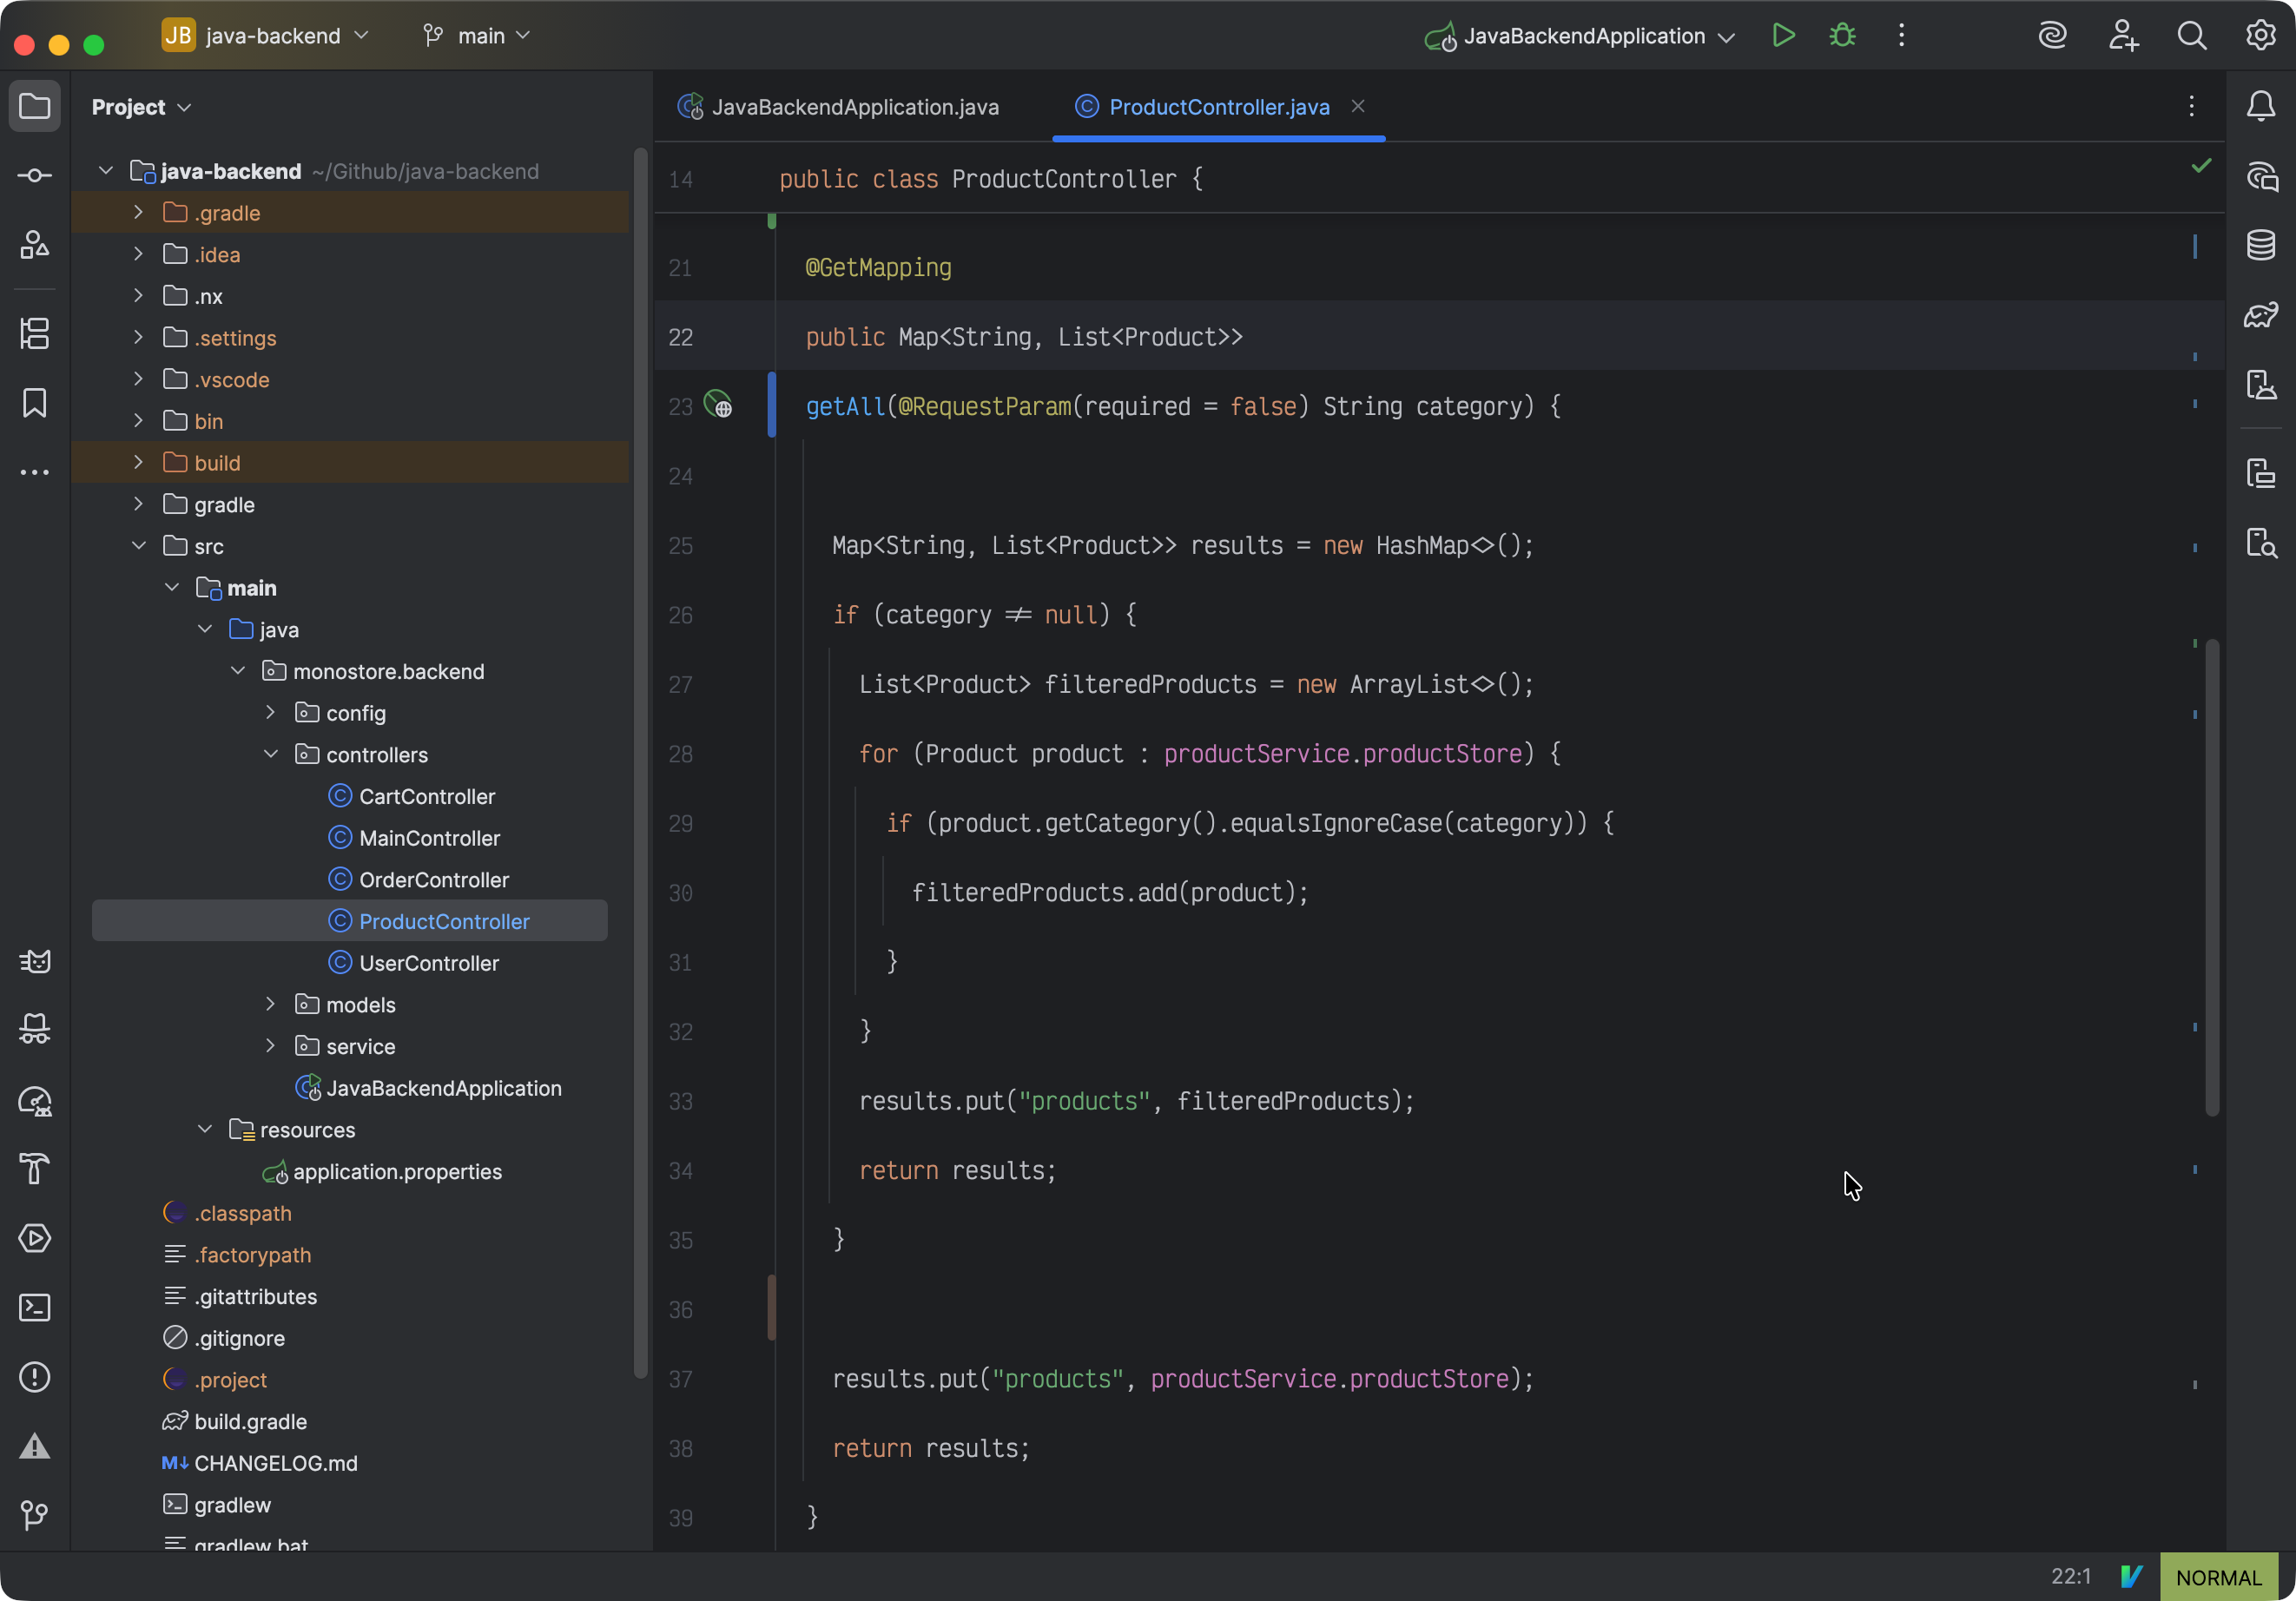Open the Bookmarks tool window icon
2296x1601 pixels.
pyautogui.click(x=35, y=403)
